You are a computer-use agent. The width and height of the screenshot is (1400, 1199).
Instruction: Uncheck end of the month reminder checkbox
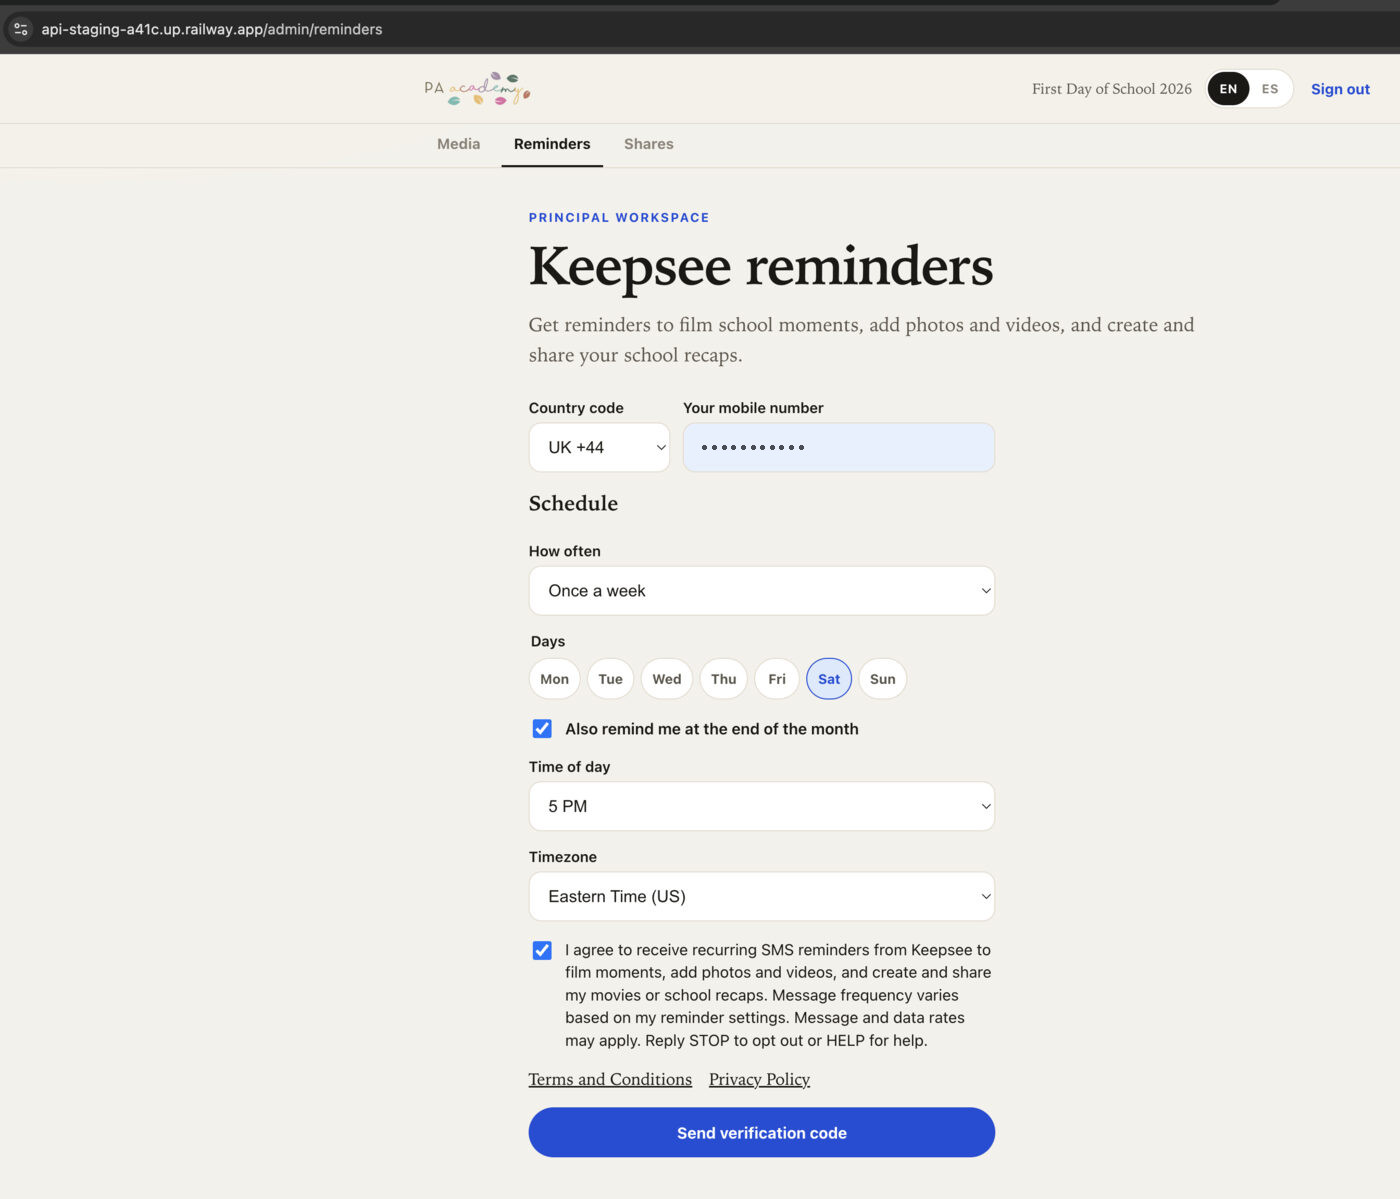coord(542,729)
